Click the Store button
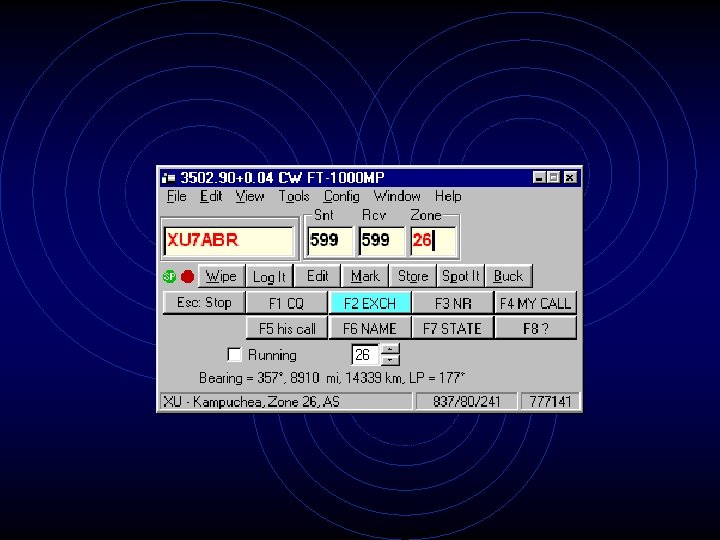Viewport: 720px width, 540px height. pos(413,276)
